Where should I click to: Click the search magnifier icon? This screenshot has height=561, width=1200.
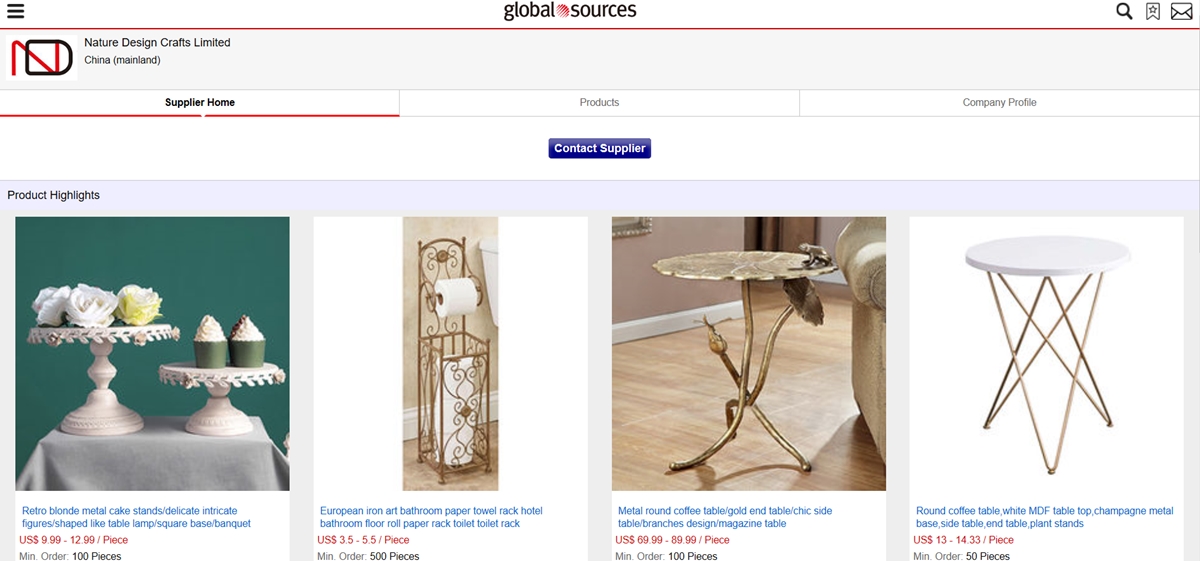[1124, 12]
